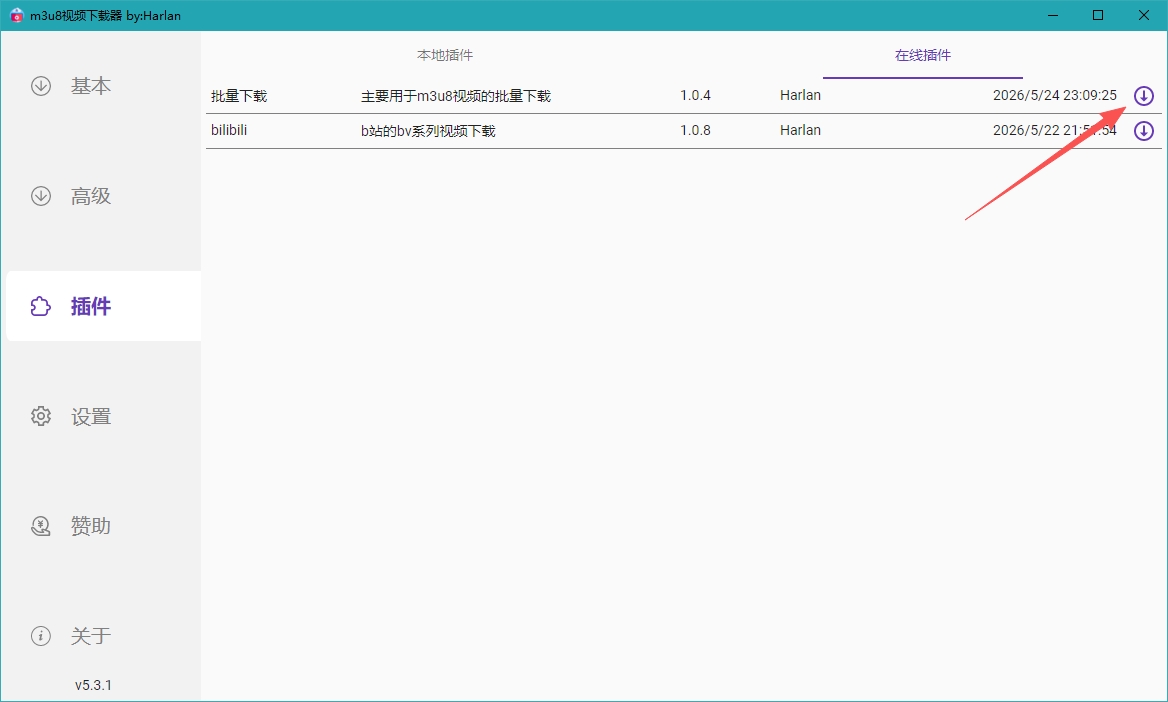1168x702 pixels.
Task: Click version 1.0.8
Action: click(x=695, y=130)
